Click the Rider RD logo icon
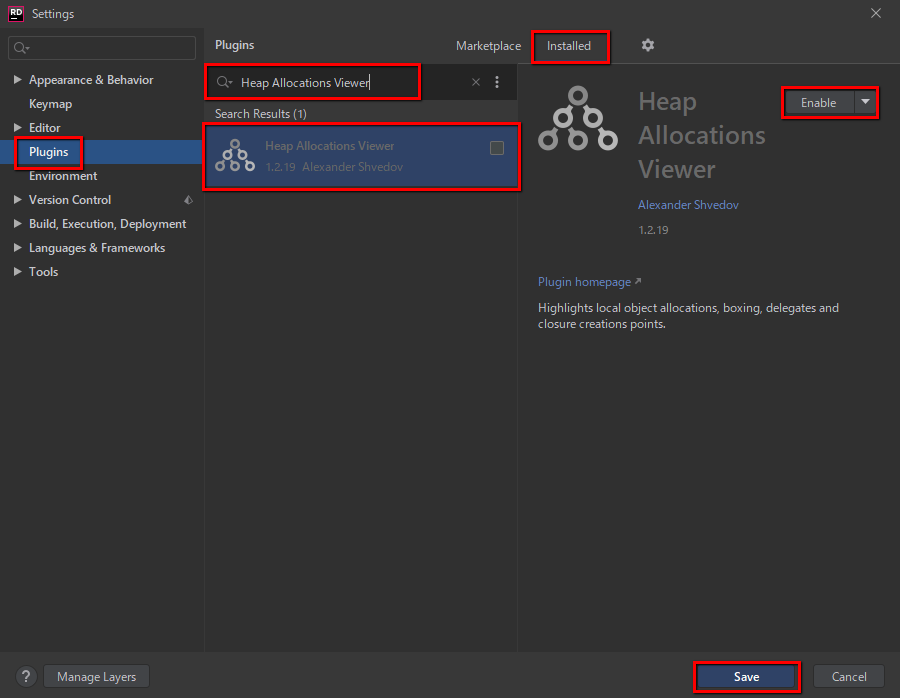 pyautogui.click(x=16, y=13)
